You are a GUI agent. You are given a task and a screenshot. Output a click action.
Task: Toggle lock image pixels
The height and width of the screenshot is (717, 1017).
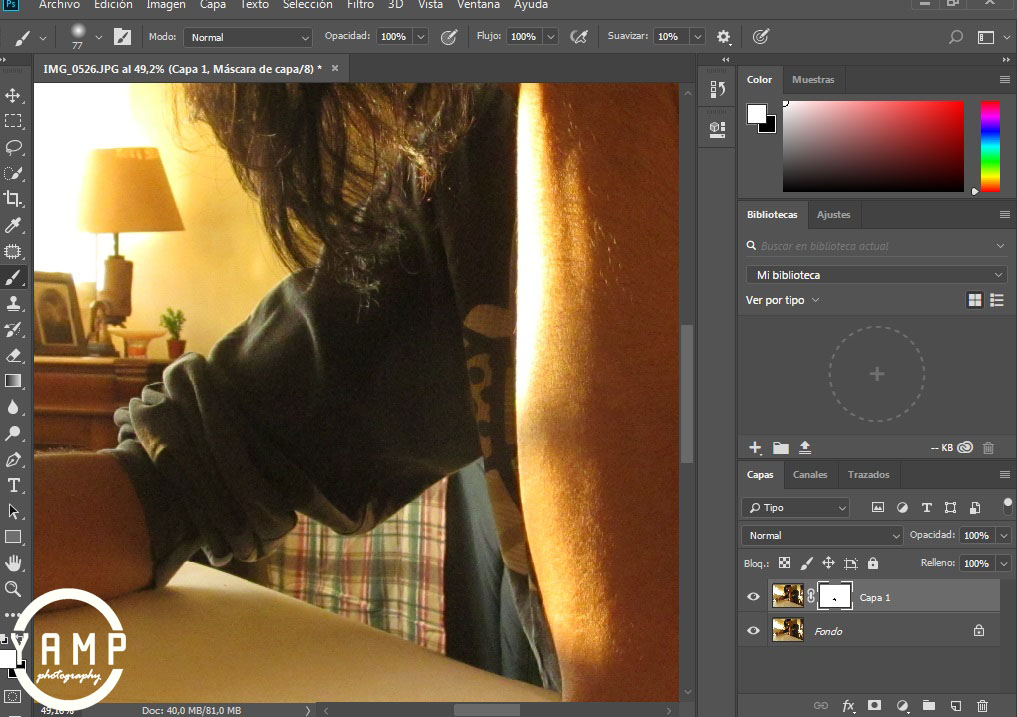tap(806, 563)
